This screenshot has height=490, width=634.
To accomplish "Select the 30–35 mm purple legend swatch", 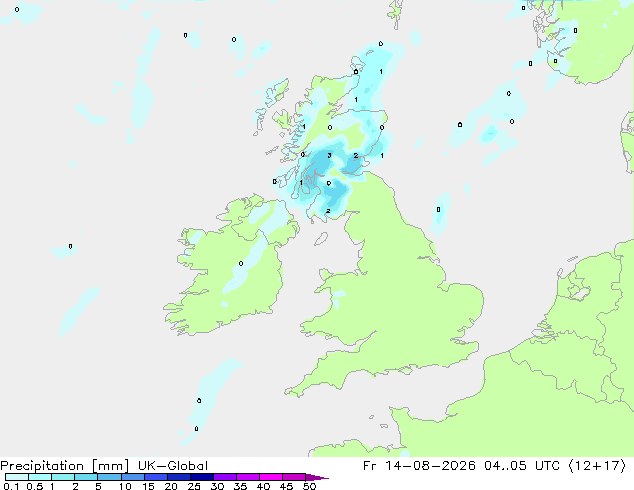I will point(224,477).
